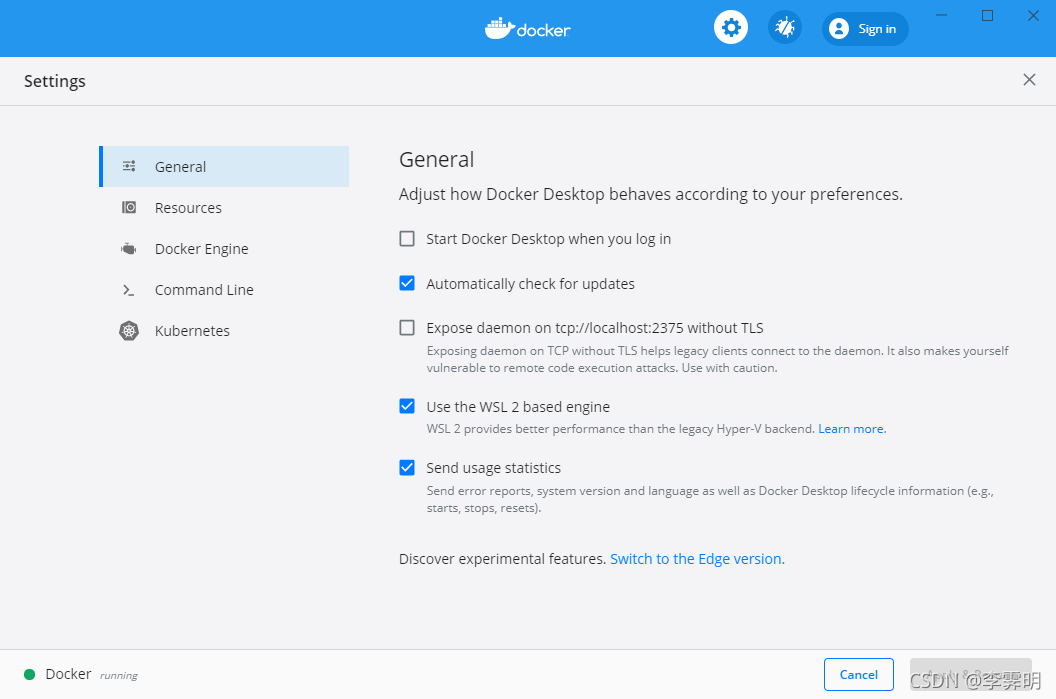The image size is (1056, 699).
Task: Close the Docker Desktop window
Action: click(1033, 15)
